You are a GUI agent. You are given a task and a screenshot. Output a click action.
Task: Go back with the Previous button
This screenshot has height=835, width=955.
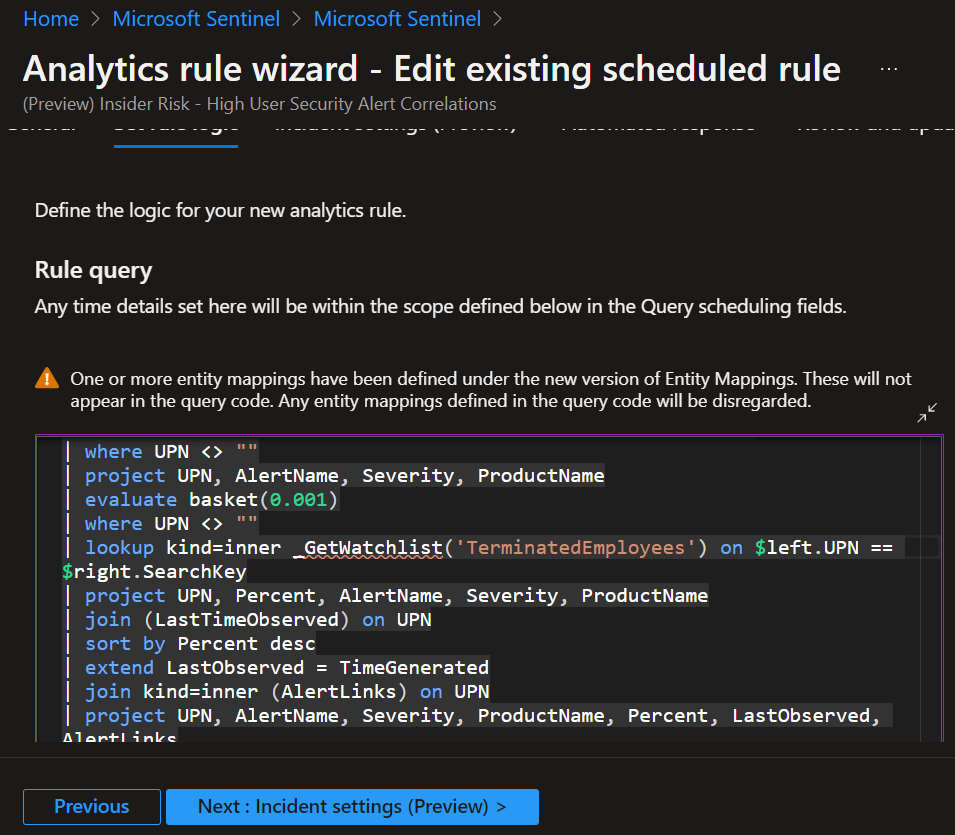[x=92, y=806]
